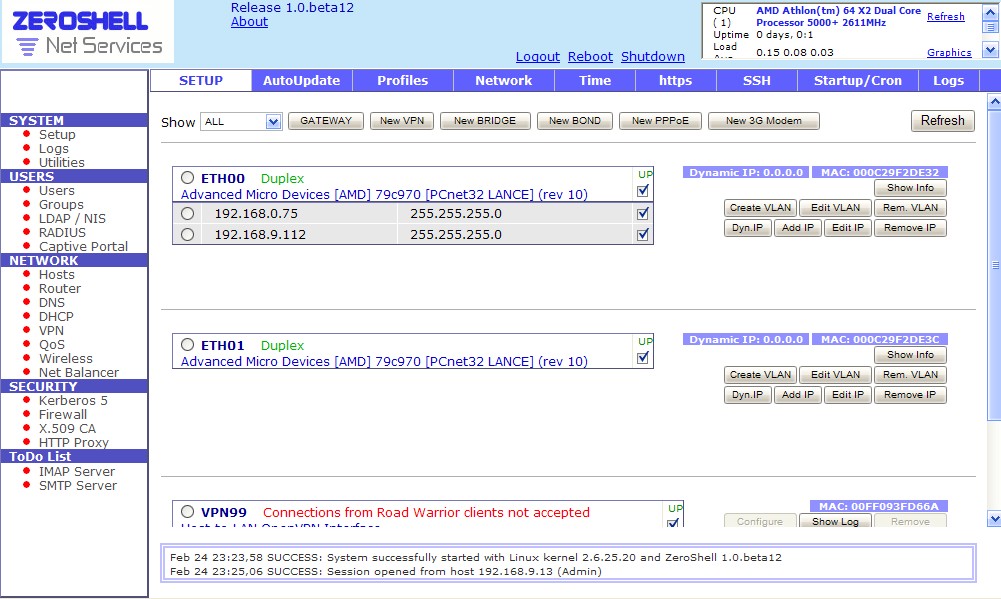Select the 192.168.9.112 address radio button
The height and width of the screenshot is (599, 1001).
[x=187, y=234]
